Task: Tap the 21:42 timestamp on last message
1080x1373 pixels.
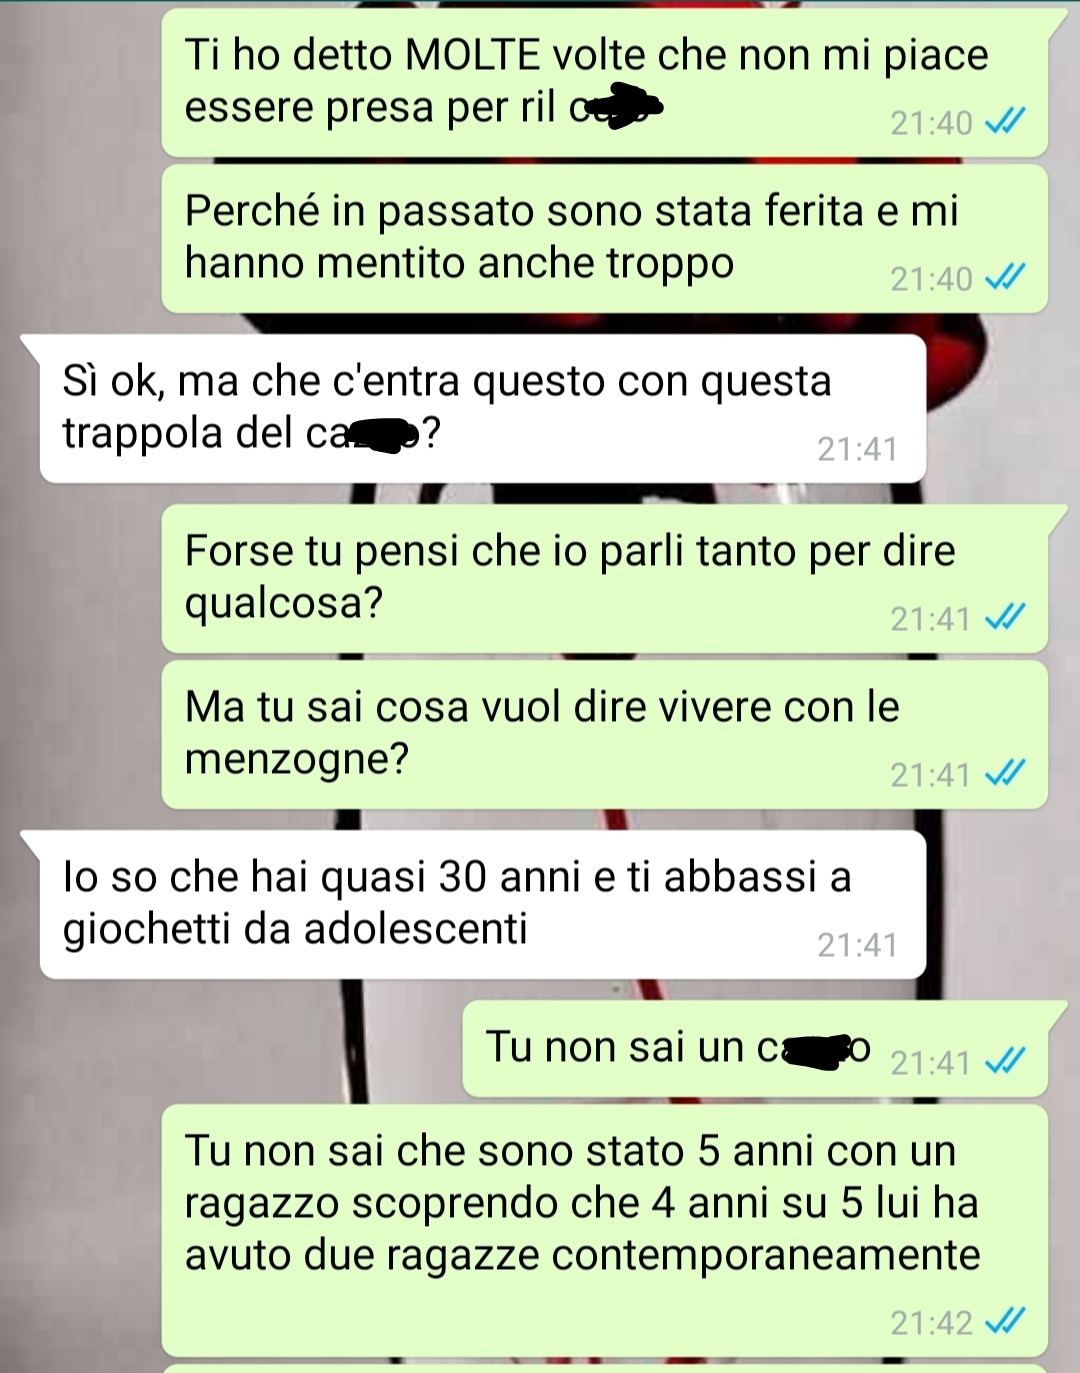Action: coord(931,1323)
